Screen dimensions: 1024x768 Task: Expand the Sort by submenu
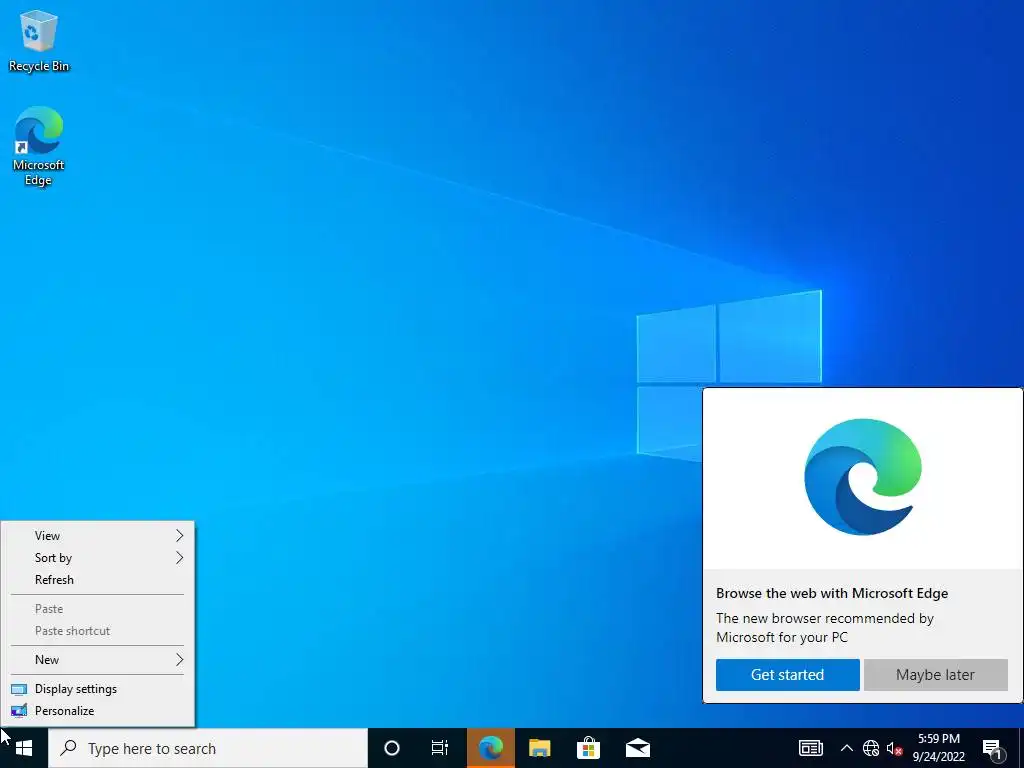pos(97,558)
